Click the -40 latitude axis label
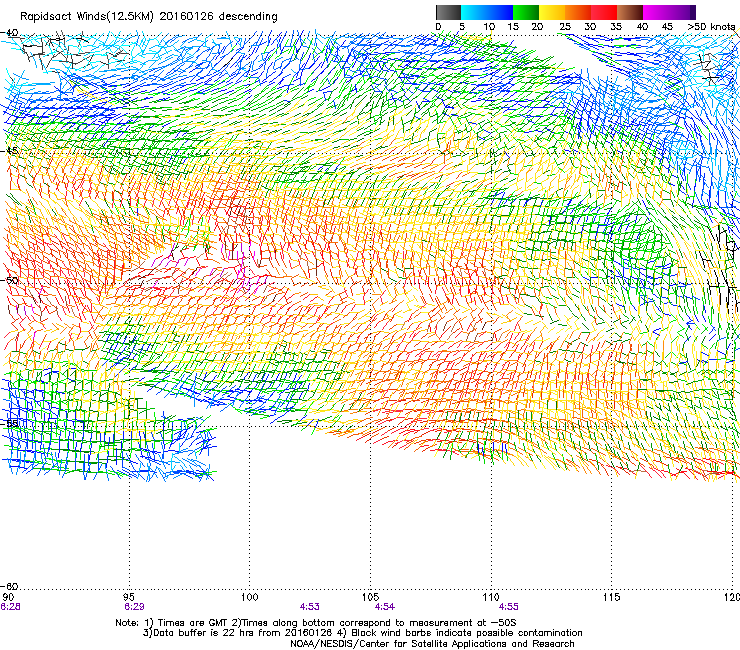This screenshot has width=740, height=650. click(x=9, y=33)
